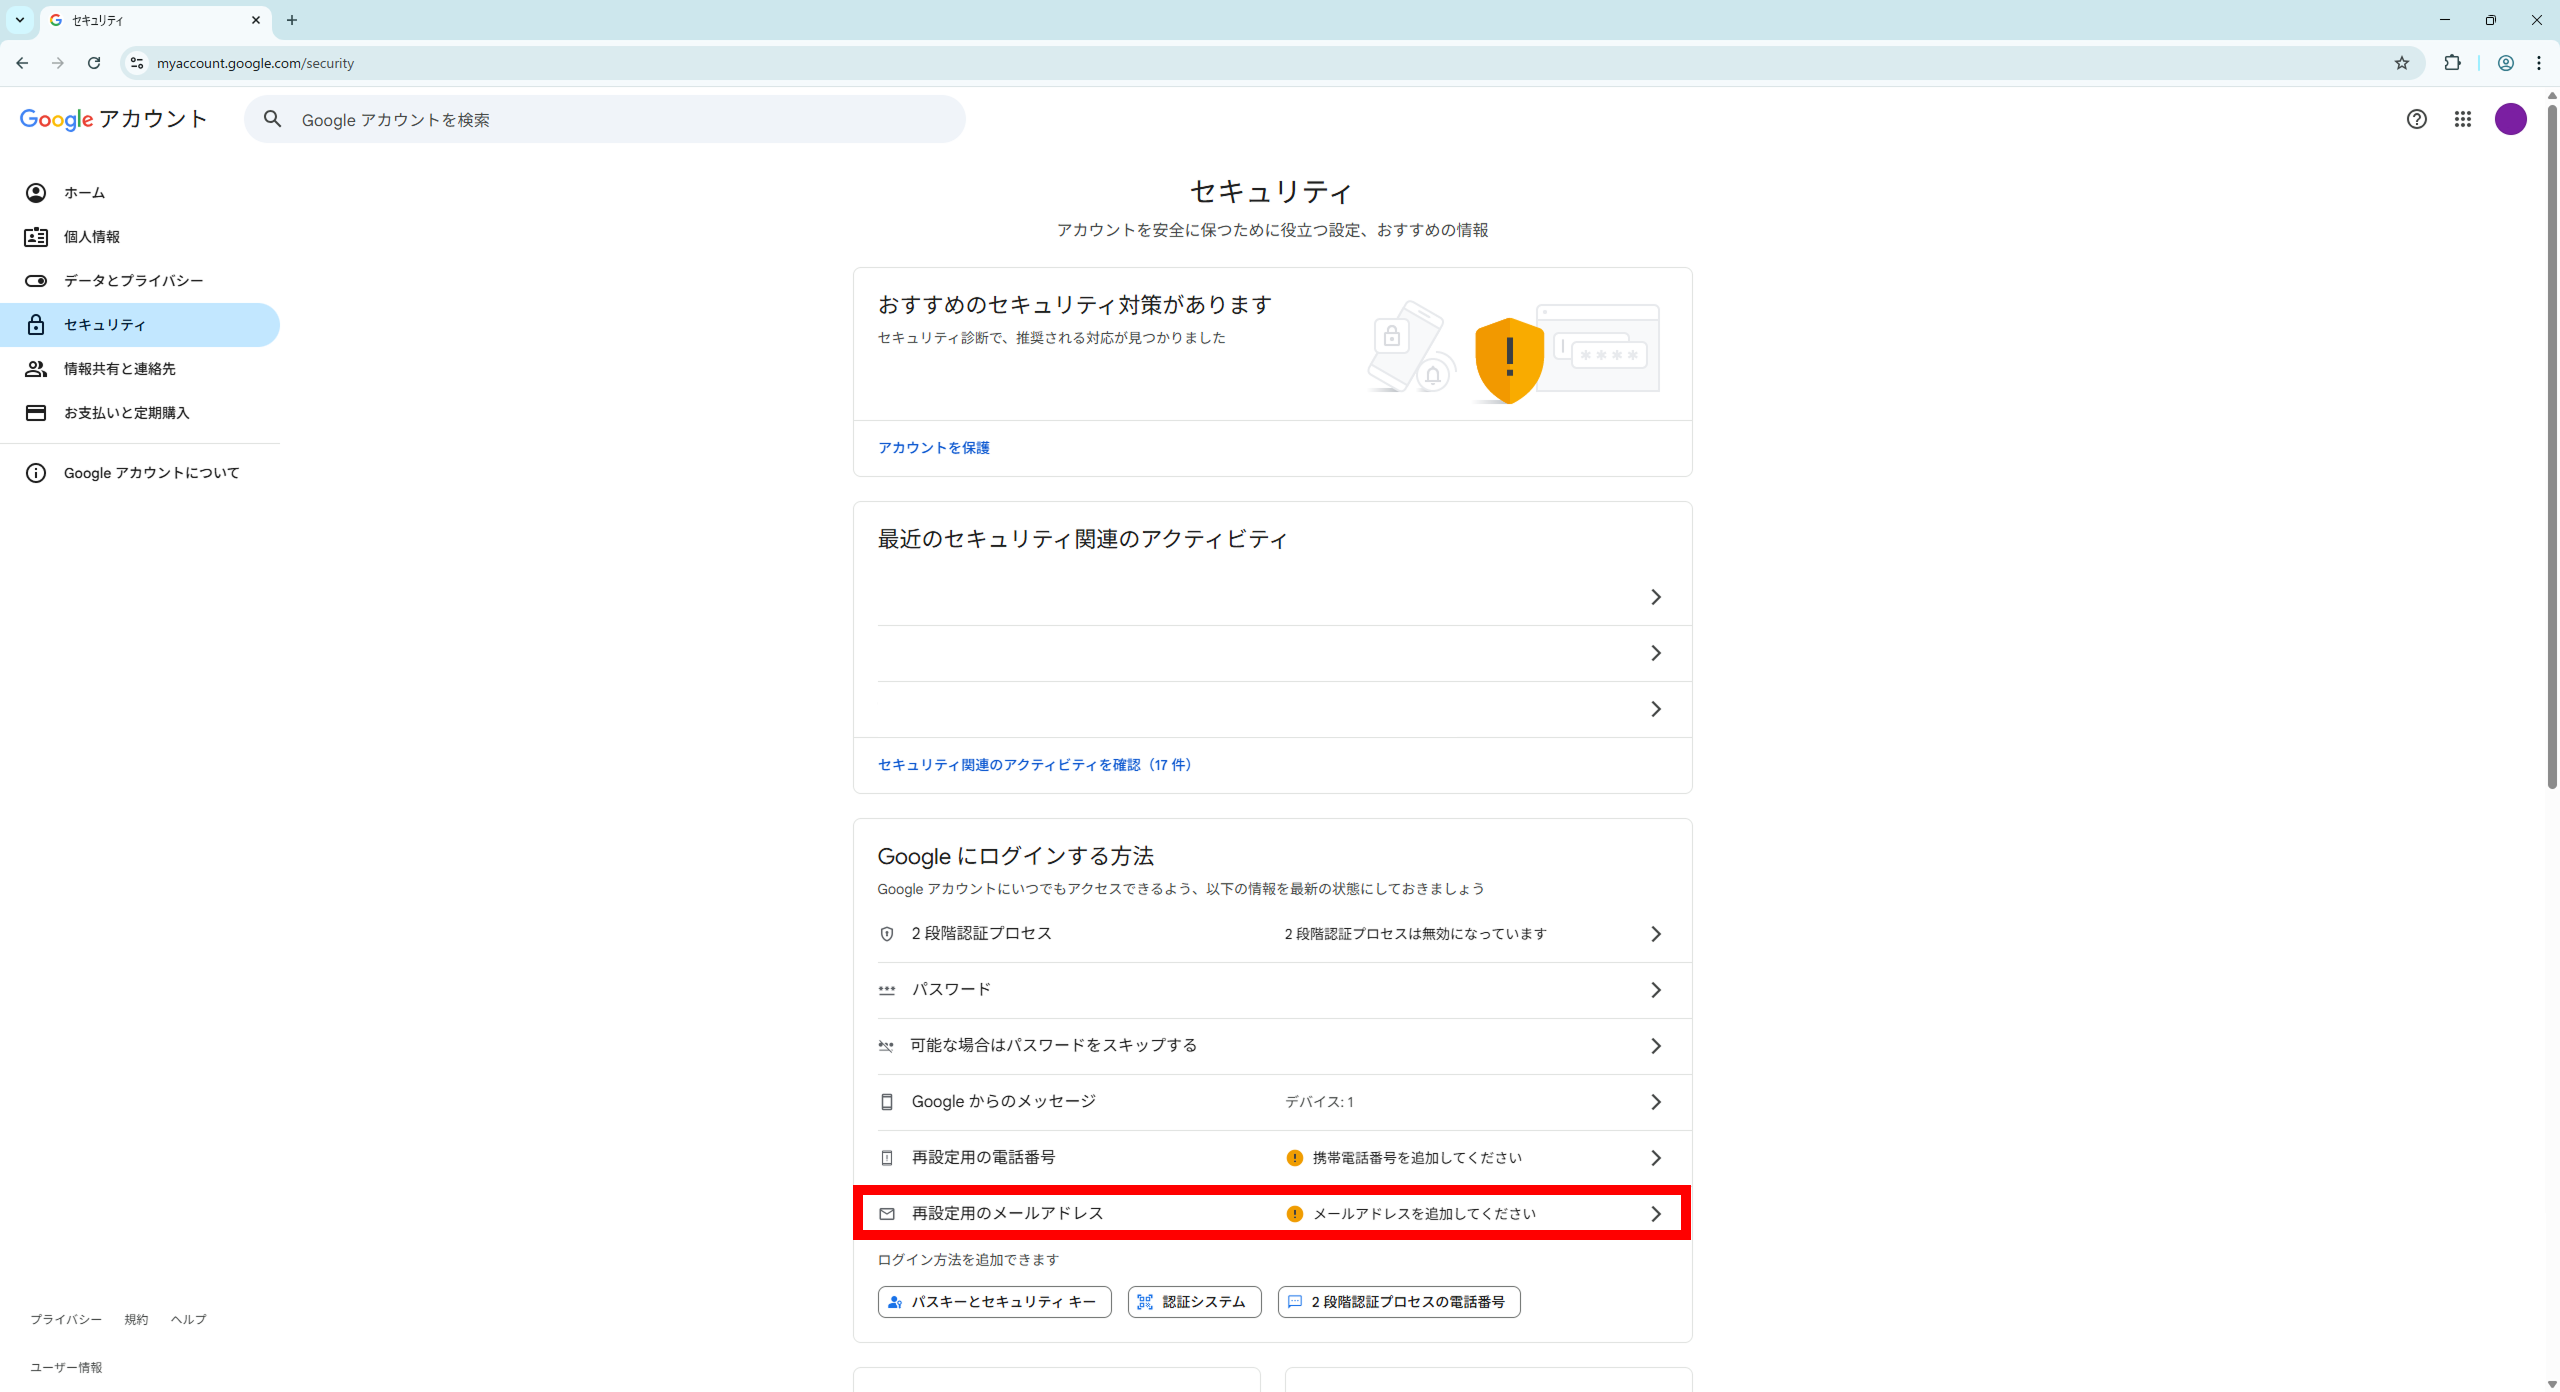Open the purple account avatar
The width and height of the screenshot is (2560, 1392).
pyautogui.click(x=2510, y=119)
